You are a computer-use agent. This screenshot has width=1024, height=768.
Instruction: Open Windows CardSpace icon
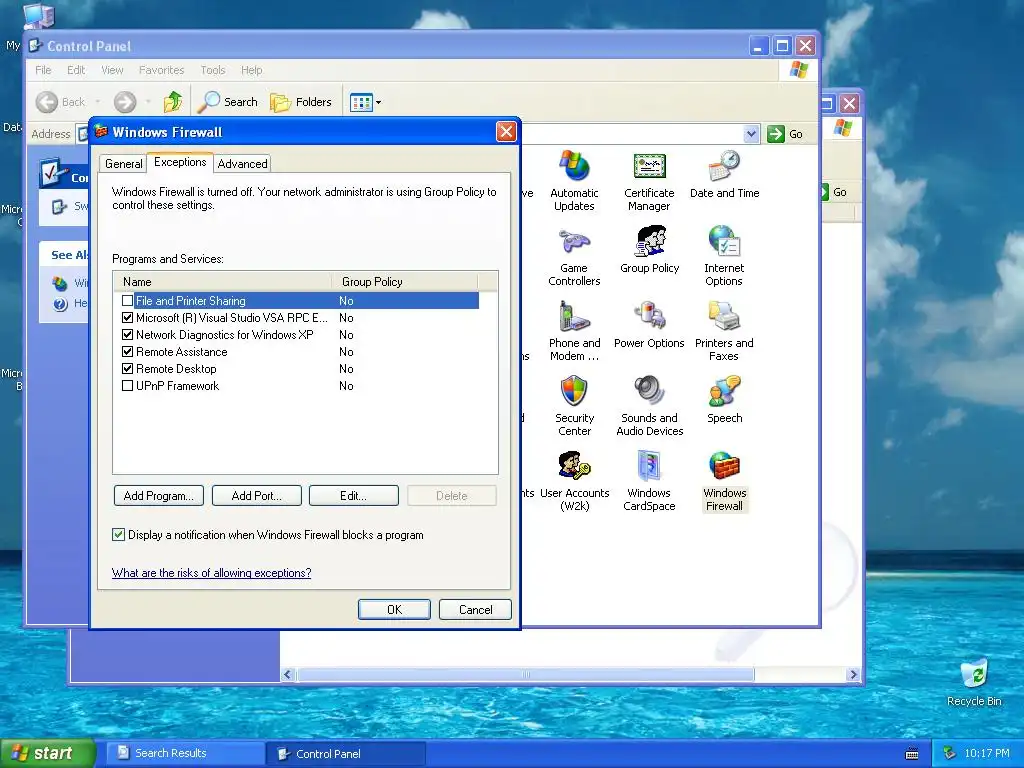[649, 481]
